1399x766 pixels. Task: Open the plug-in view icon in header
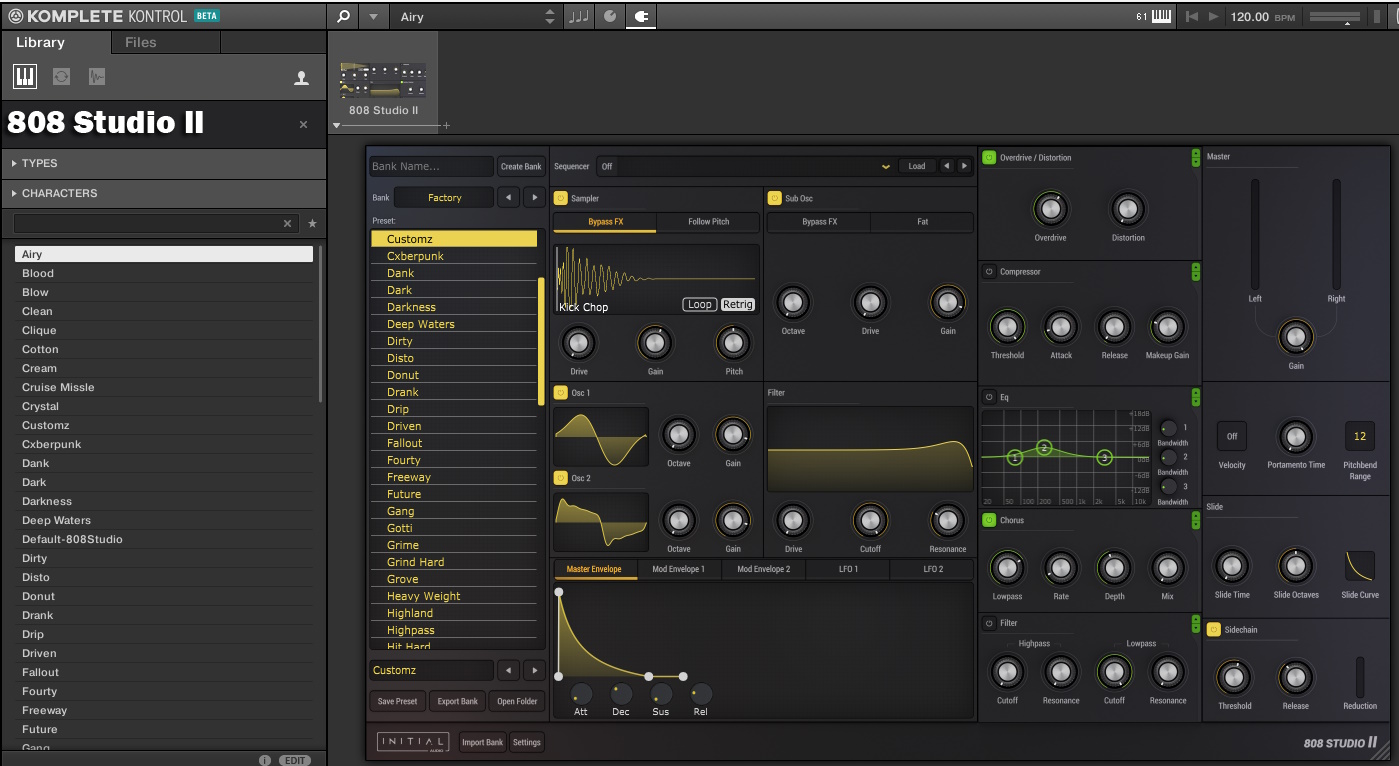[641, 17]
